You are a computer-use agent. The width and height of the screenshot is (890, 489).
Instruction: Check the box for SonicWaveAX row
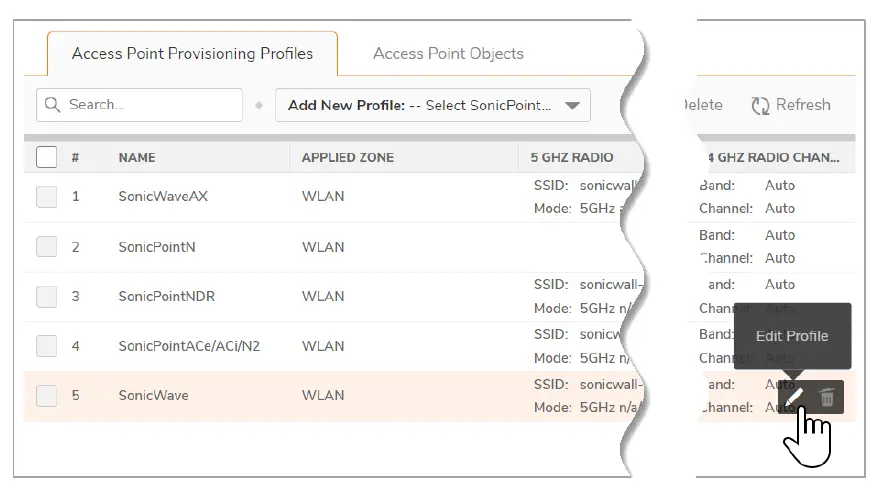coord(47,197)
